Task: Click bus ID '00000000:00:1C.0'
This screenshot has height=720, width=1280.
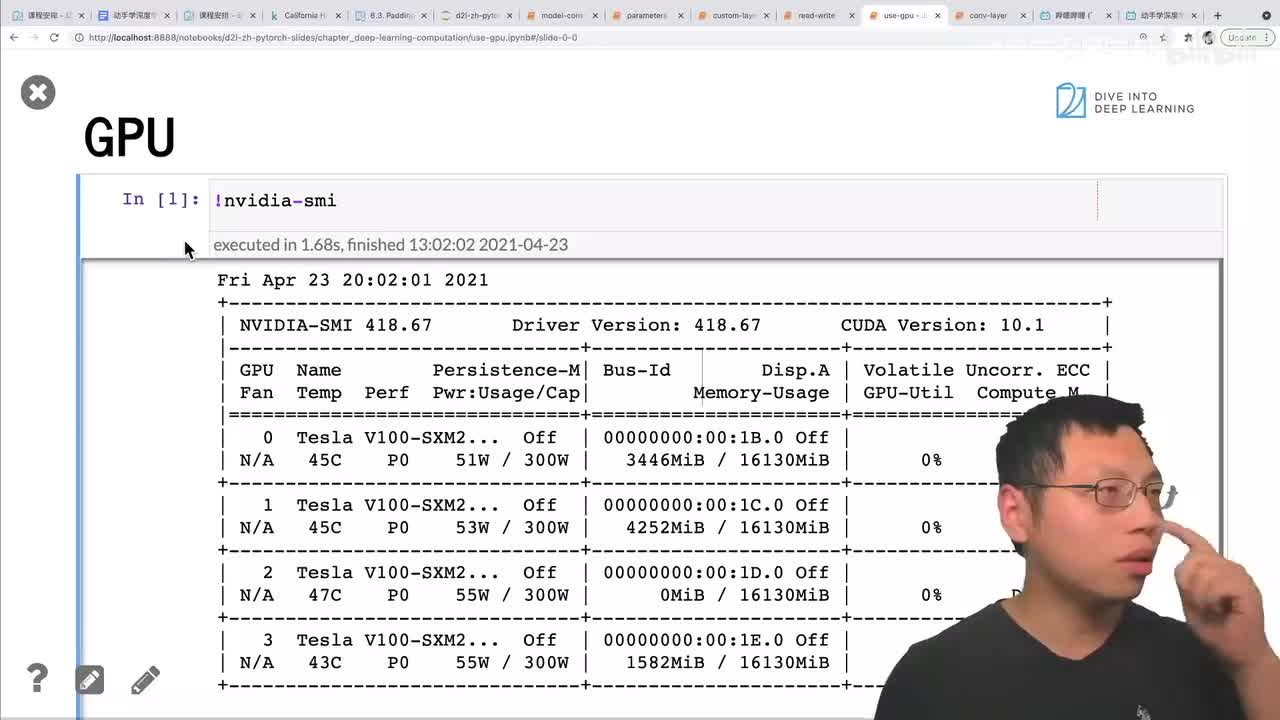Action: 693,505
